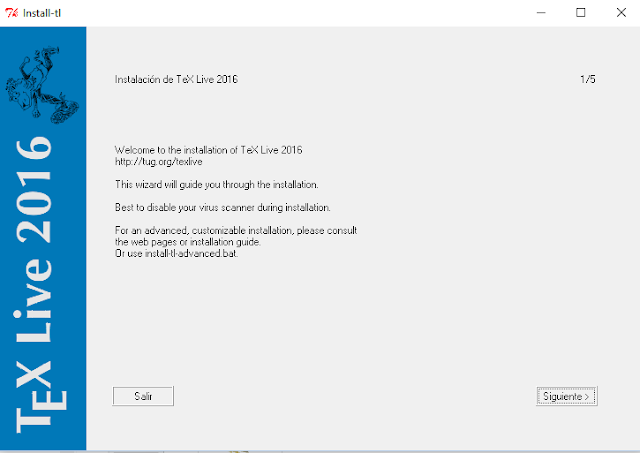640x453 pixels.
Task: Click the http://tug.org/texlive URL text
Action: (158, 162)
